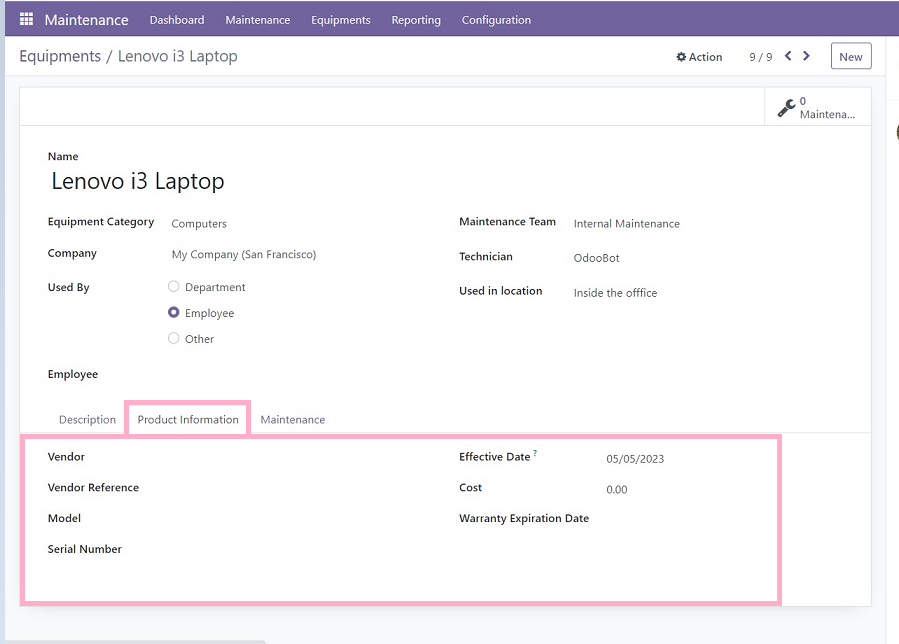The width and height of the screenshot is (899, 644).
Task: Switch to the Product Information tab
Action: click(x=188, y=419)
